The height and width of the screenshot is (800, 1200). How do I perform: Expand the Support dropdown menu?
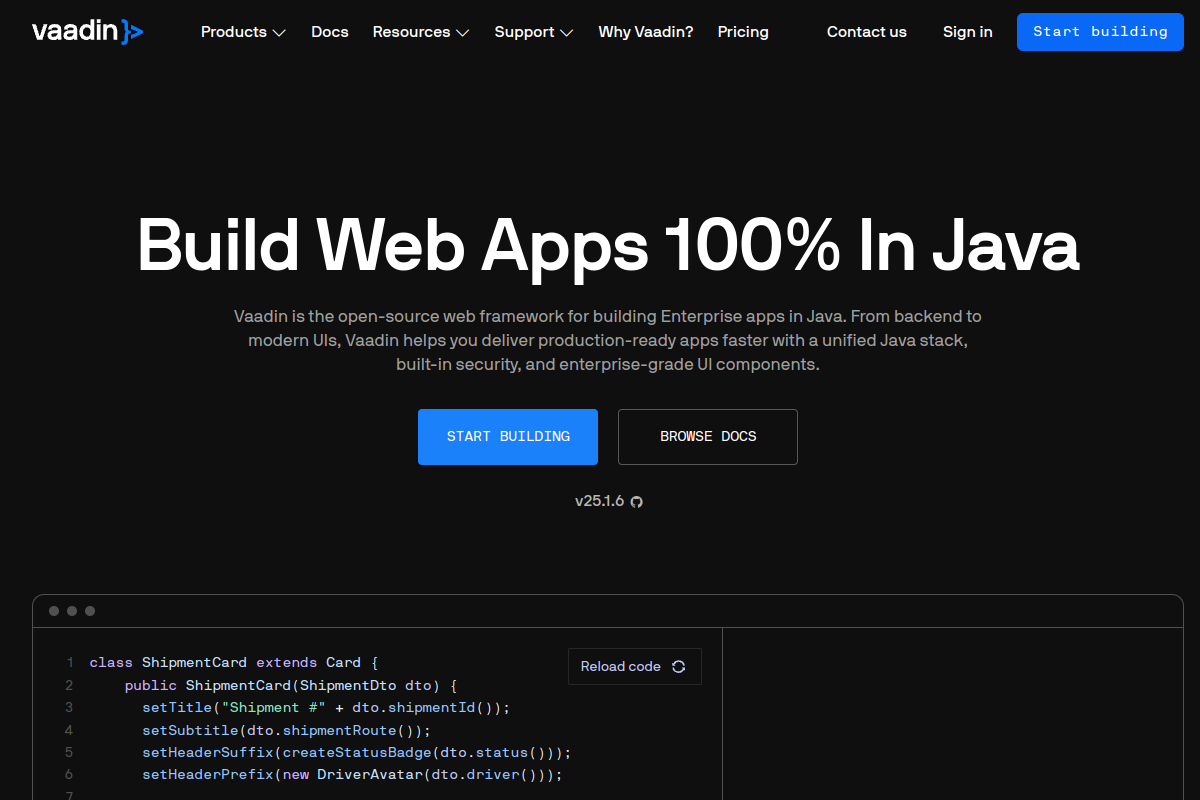(534, 32)
